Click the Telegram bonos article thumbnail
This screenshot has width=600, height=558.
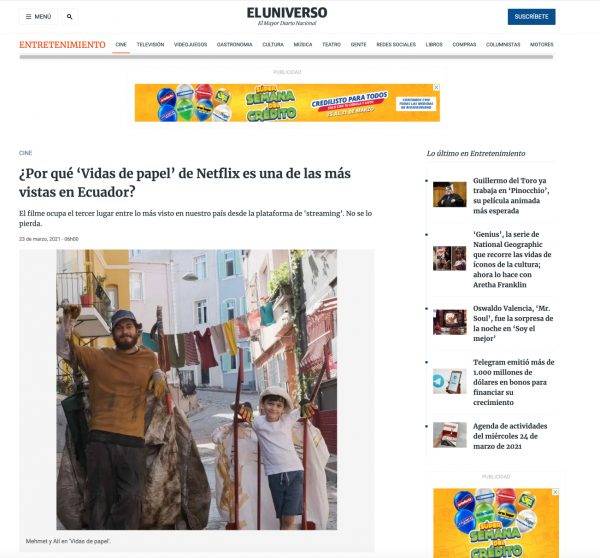click(450, 381)
